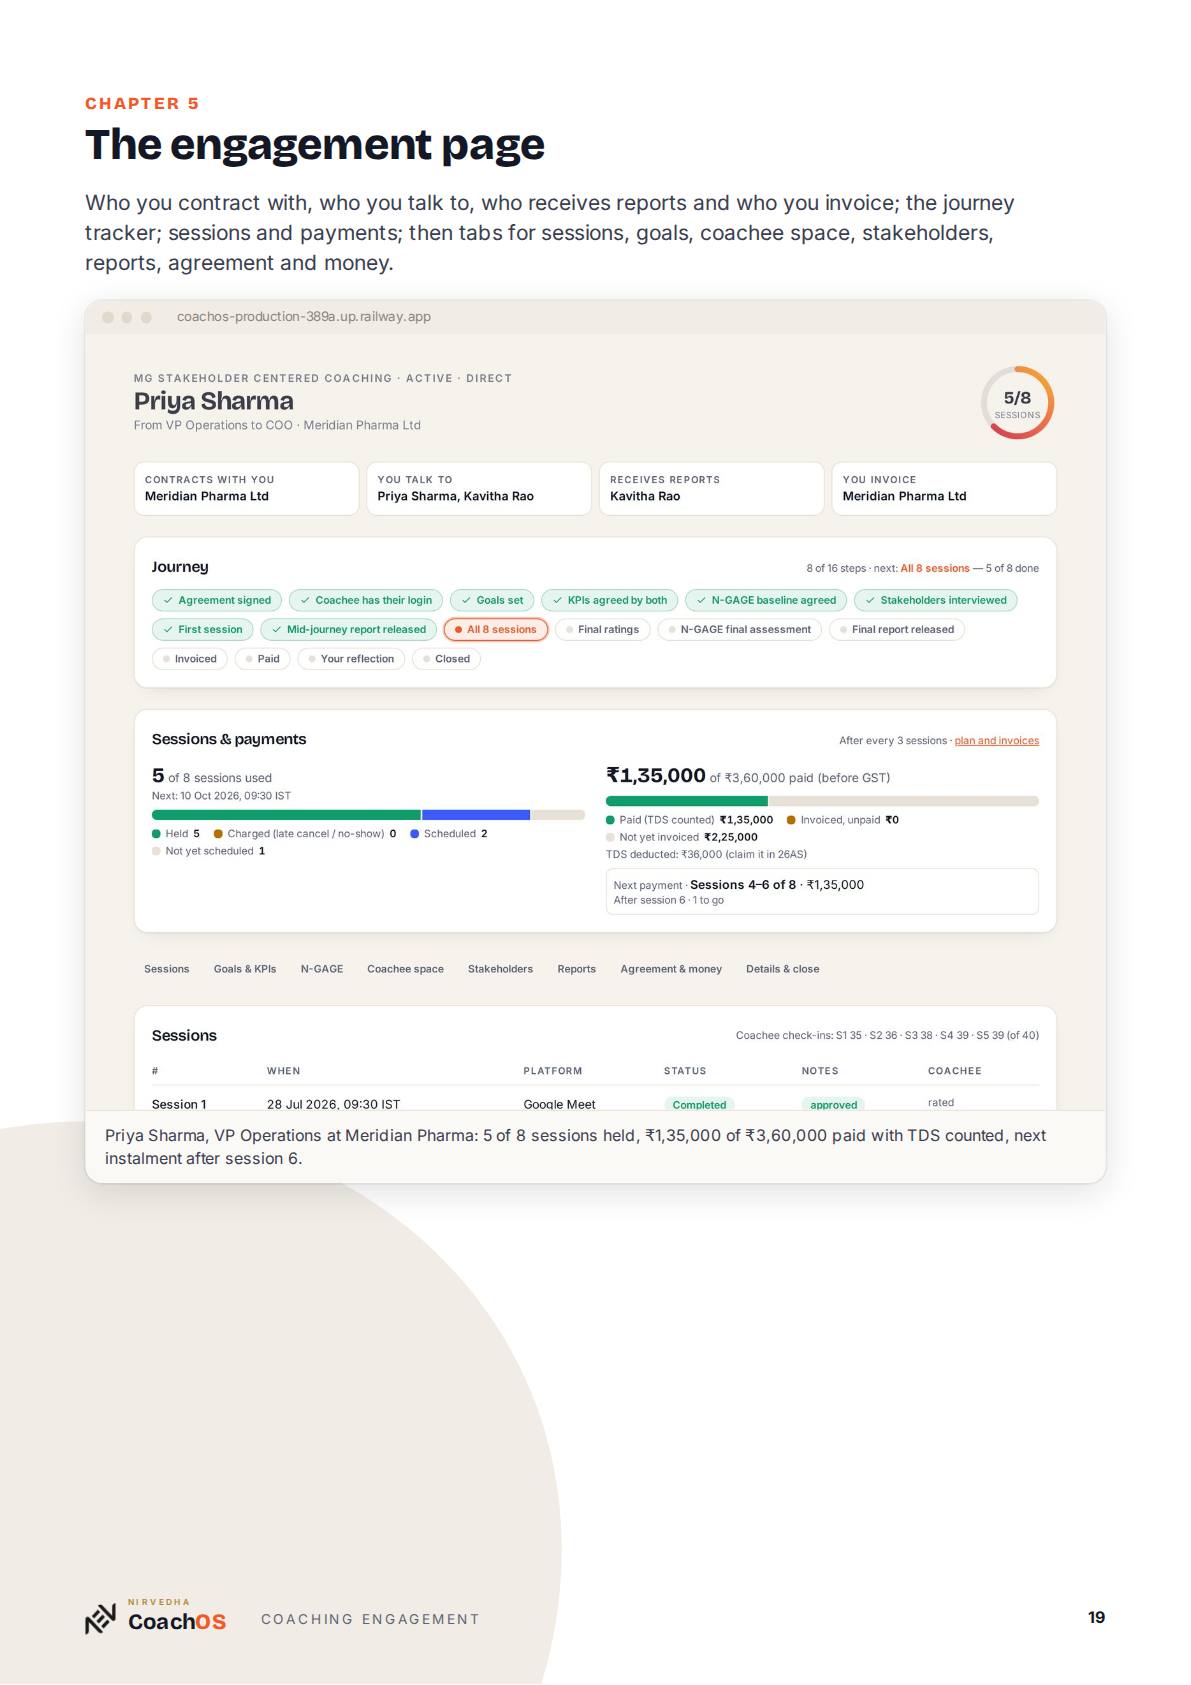Click the 'Next payment' Sessions 4–6 box
Viewport: 1191px width, 1685px height.
pos(822,891)
